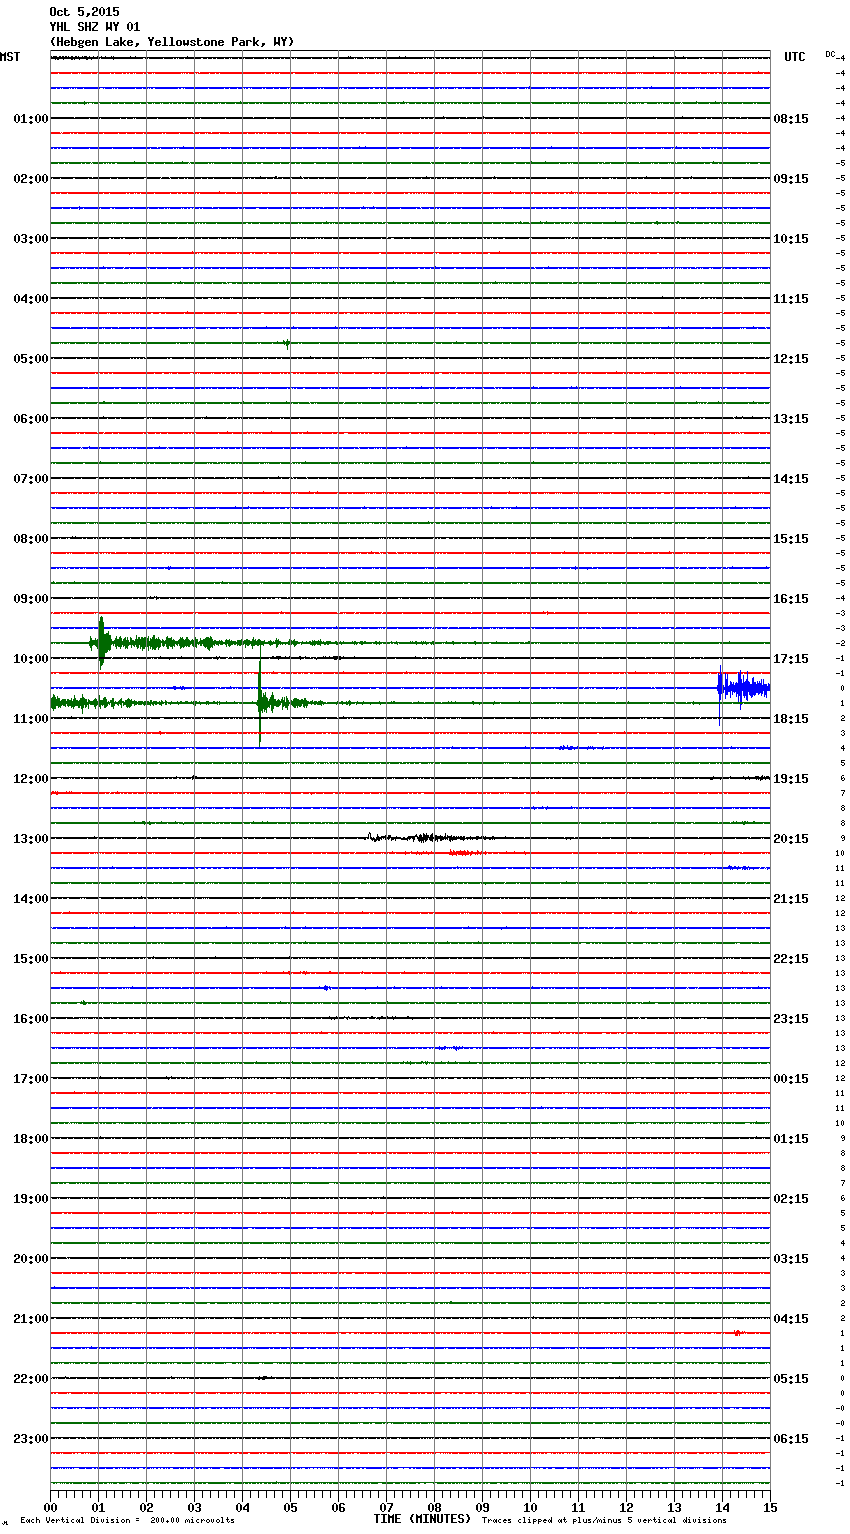The height and width of the screenshot is (1534, 850).
Task: Click the MST timezone label
Action: click(x=10, y=57)
